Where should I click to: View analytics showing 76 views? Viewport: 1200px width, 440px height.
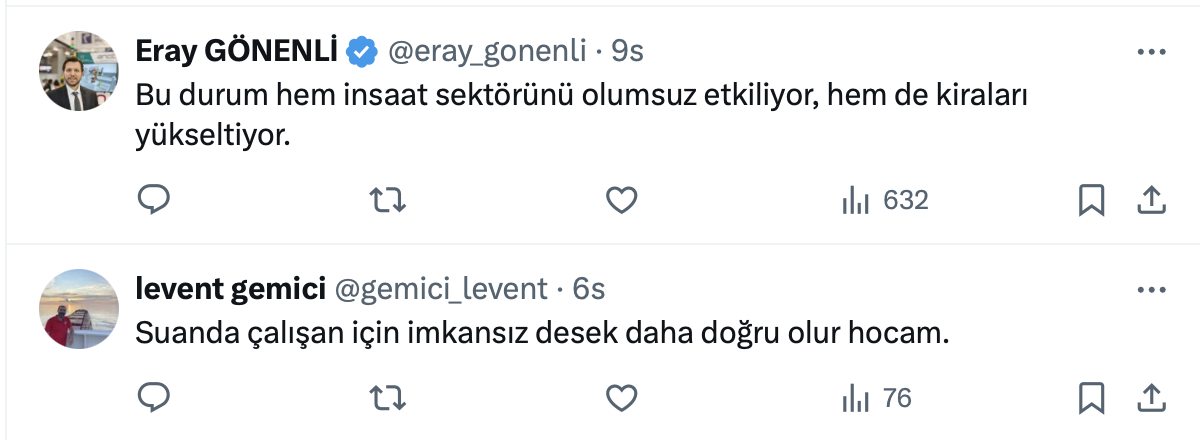click(x=877, y=398)
